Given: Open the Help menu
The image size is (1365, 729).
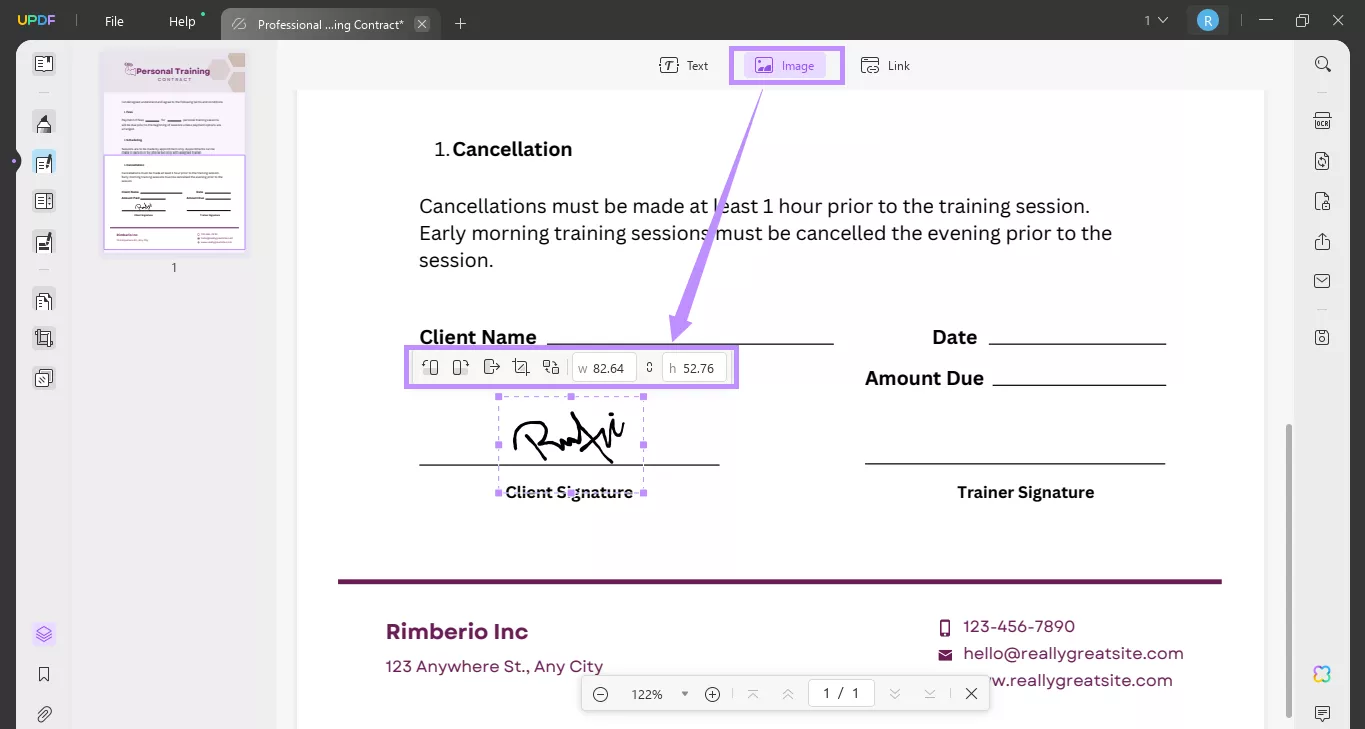Looking at the screenshot, I should (182, 21).
